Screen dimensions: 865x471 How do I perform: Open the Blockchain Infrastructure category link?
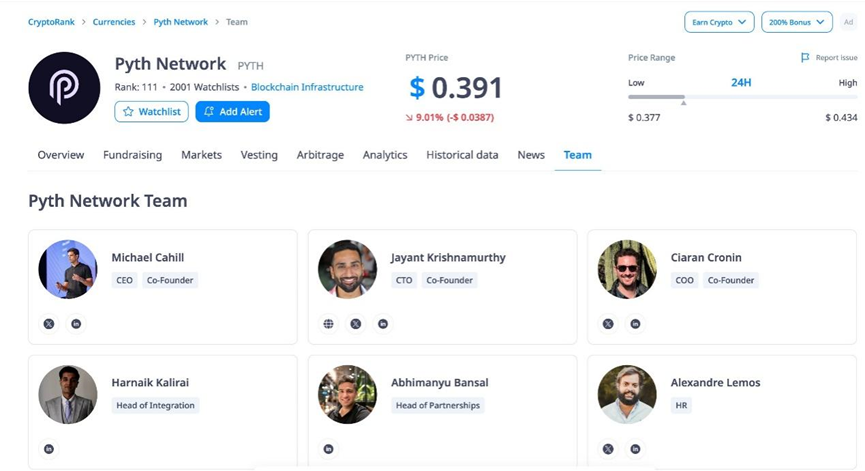[307, 88]
